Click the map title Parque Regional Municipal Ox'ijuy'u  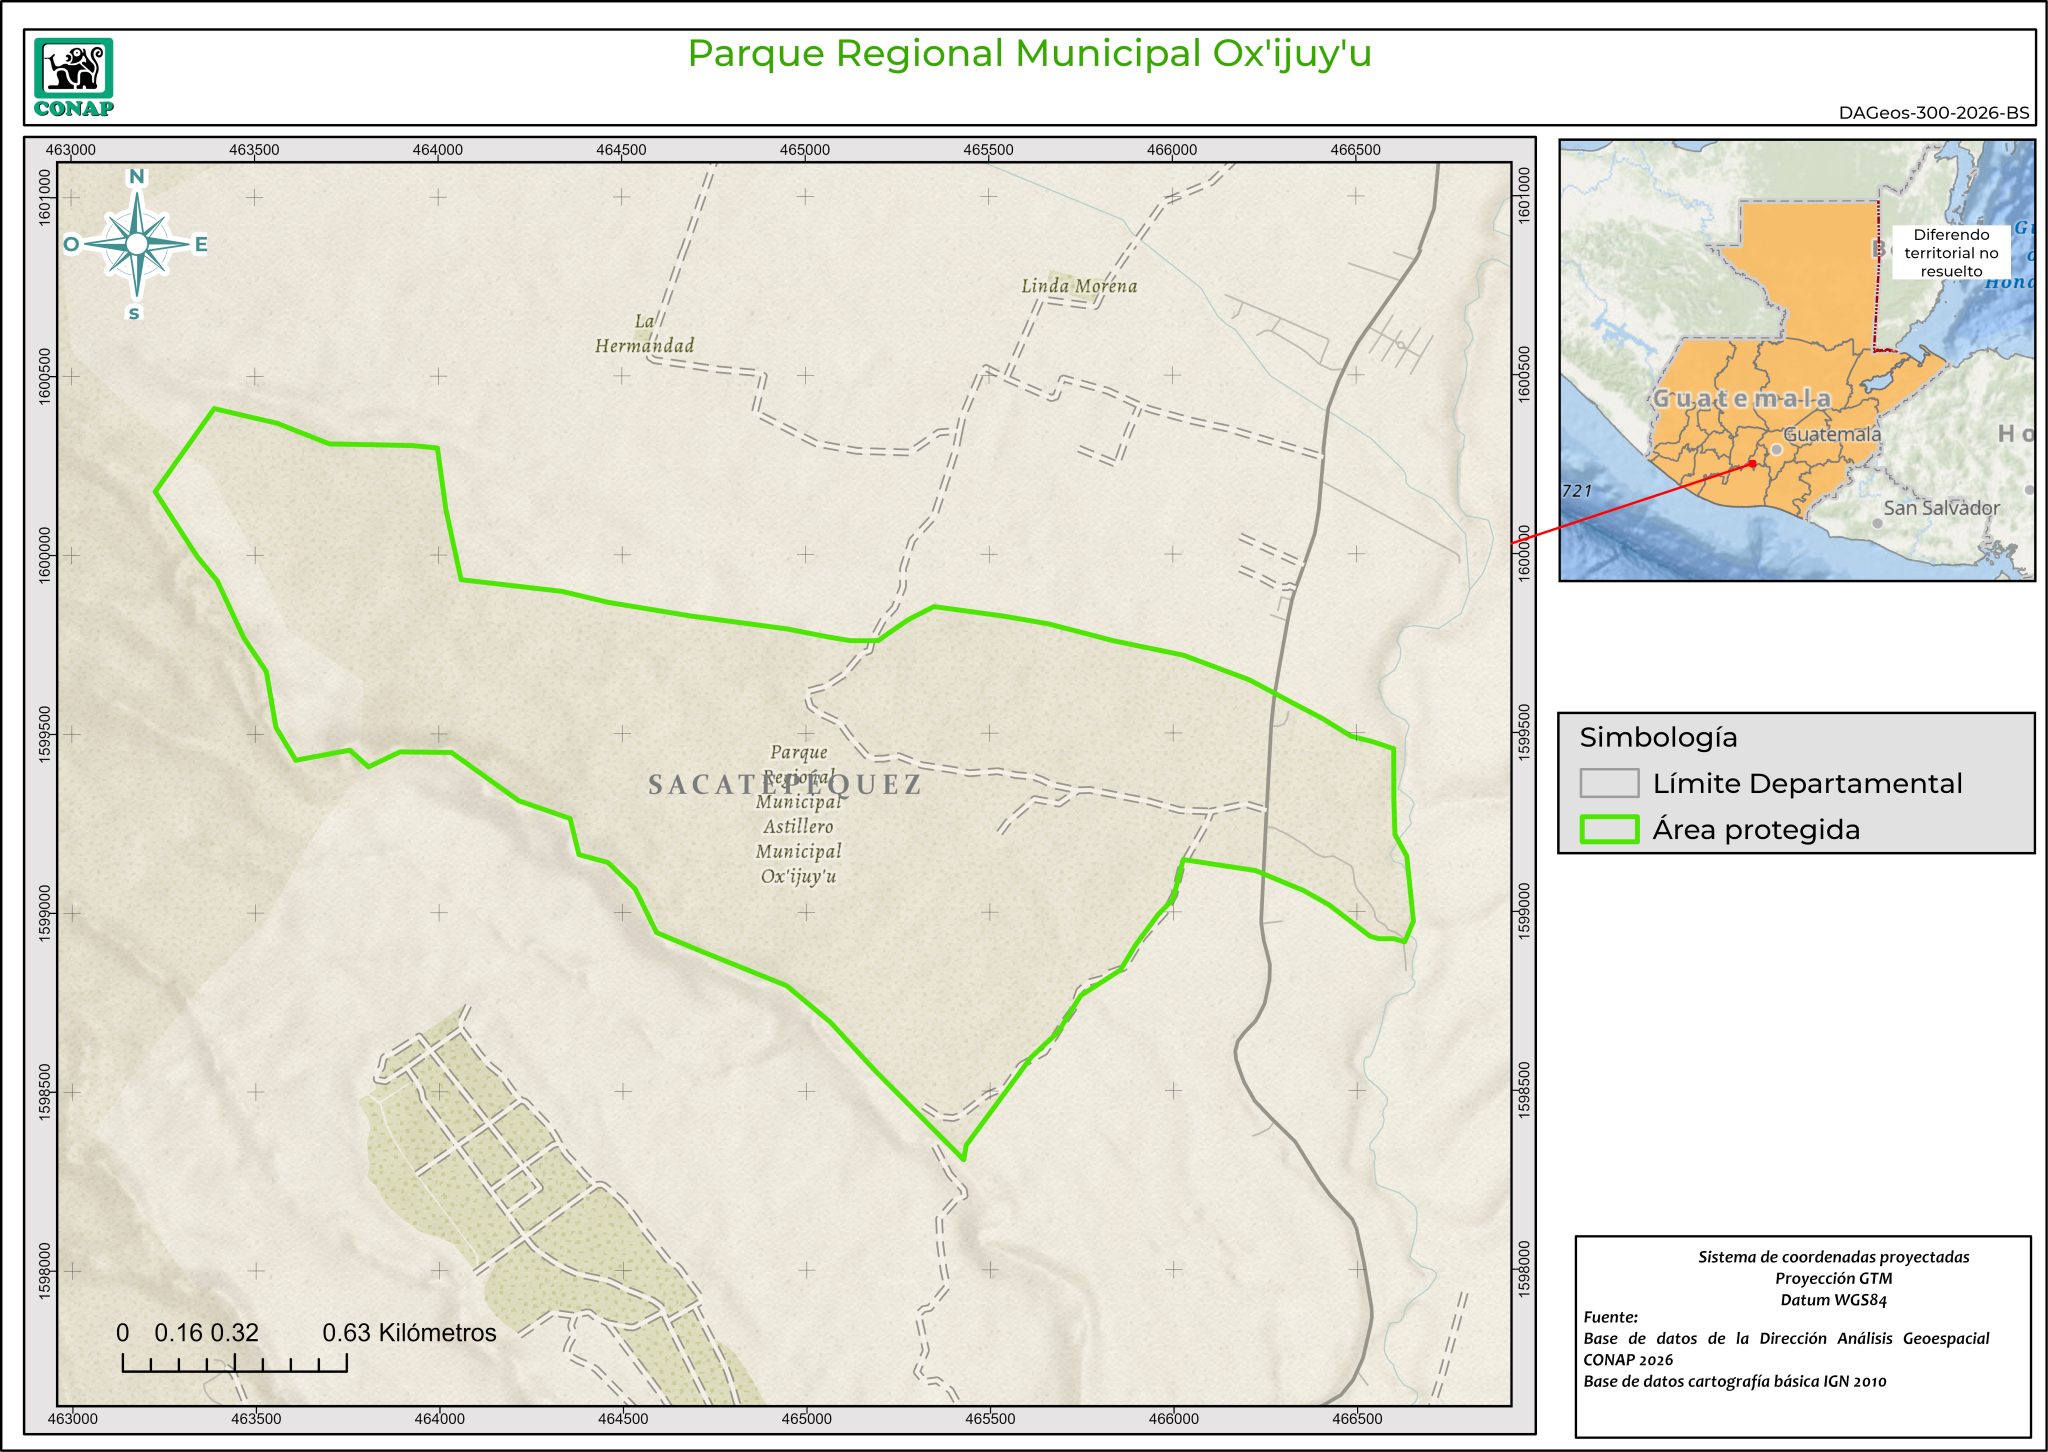click(x=1029, y=54)
